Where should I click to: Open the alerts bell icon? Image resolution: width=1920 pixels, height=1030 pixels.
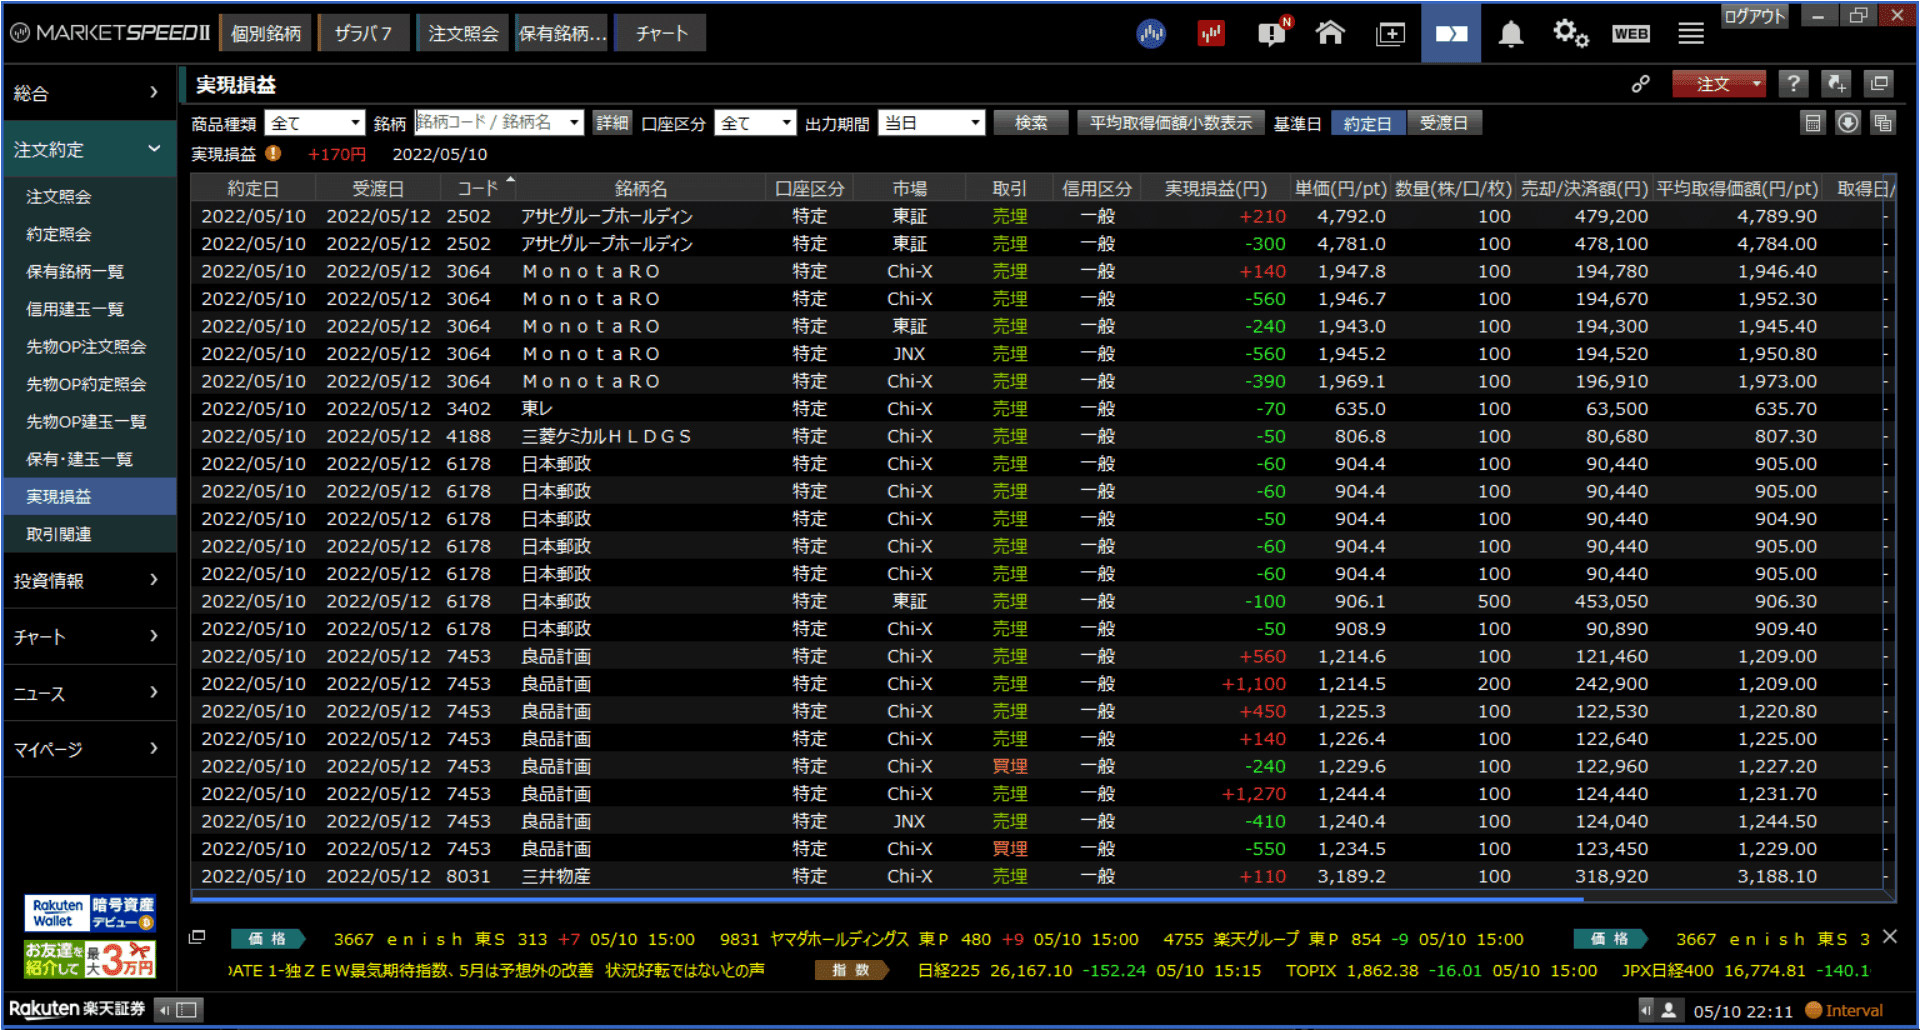pyautogui.click(x=1510, y=34)
